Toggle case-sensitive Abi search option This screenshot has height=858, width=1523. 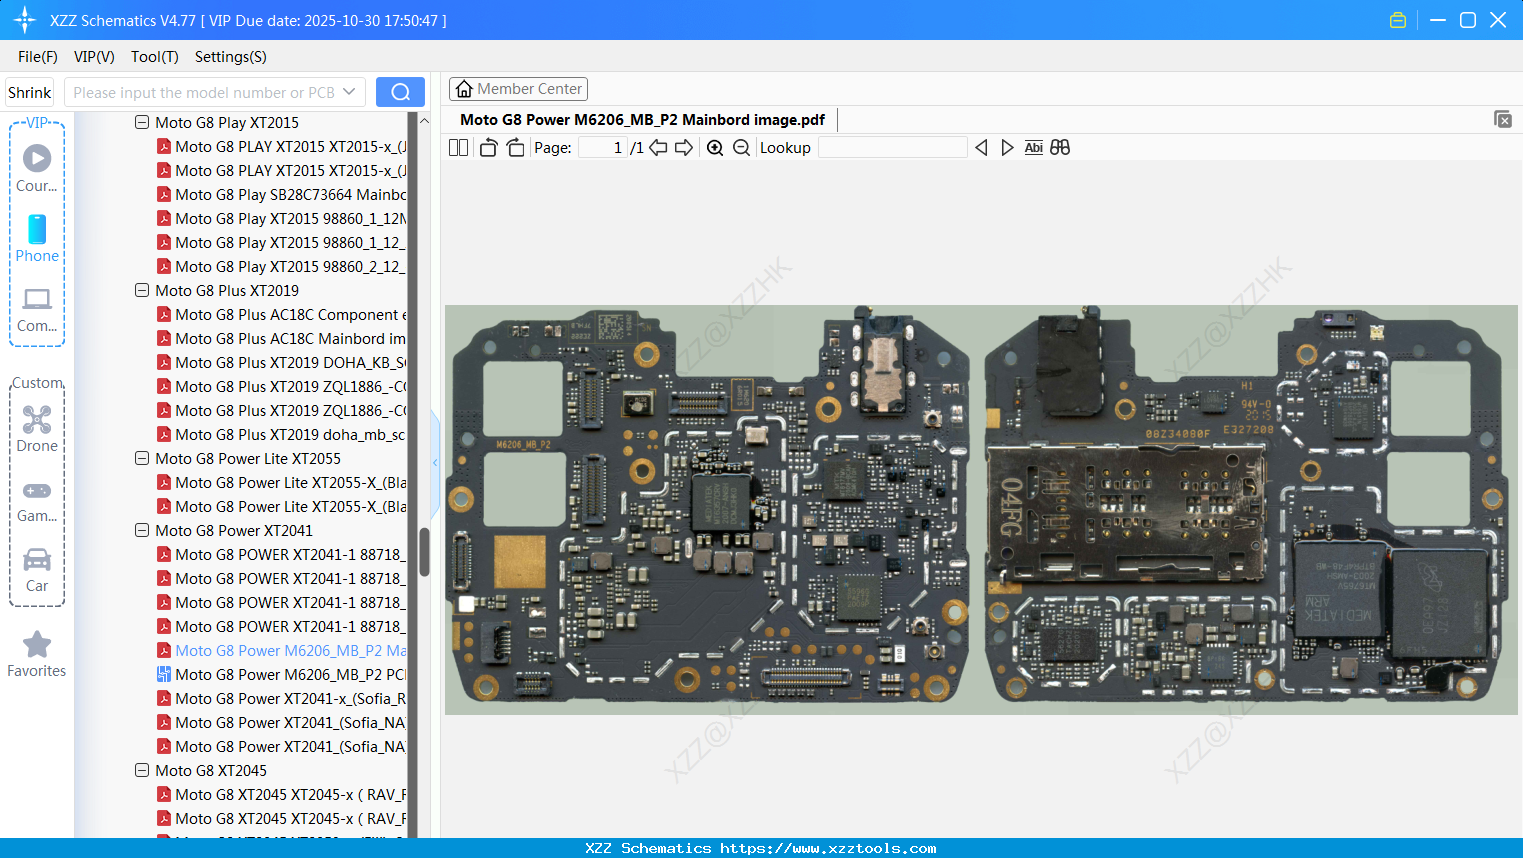coord(1033,147)
